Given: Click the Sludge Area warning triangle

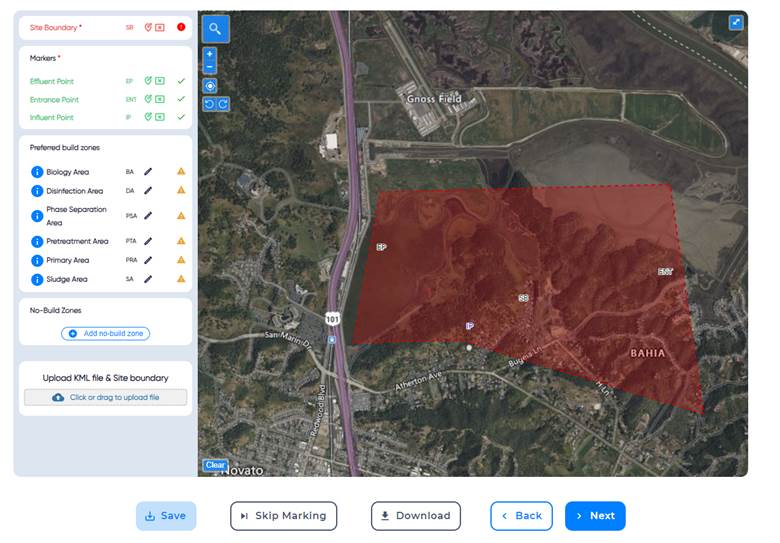Looking at the screenshot, I should (181, 279).
